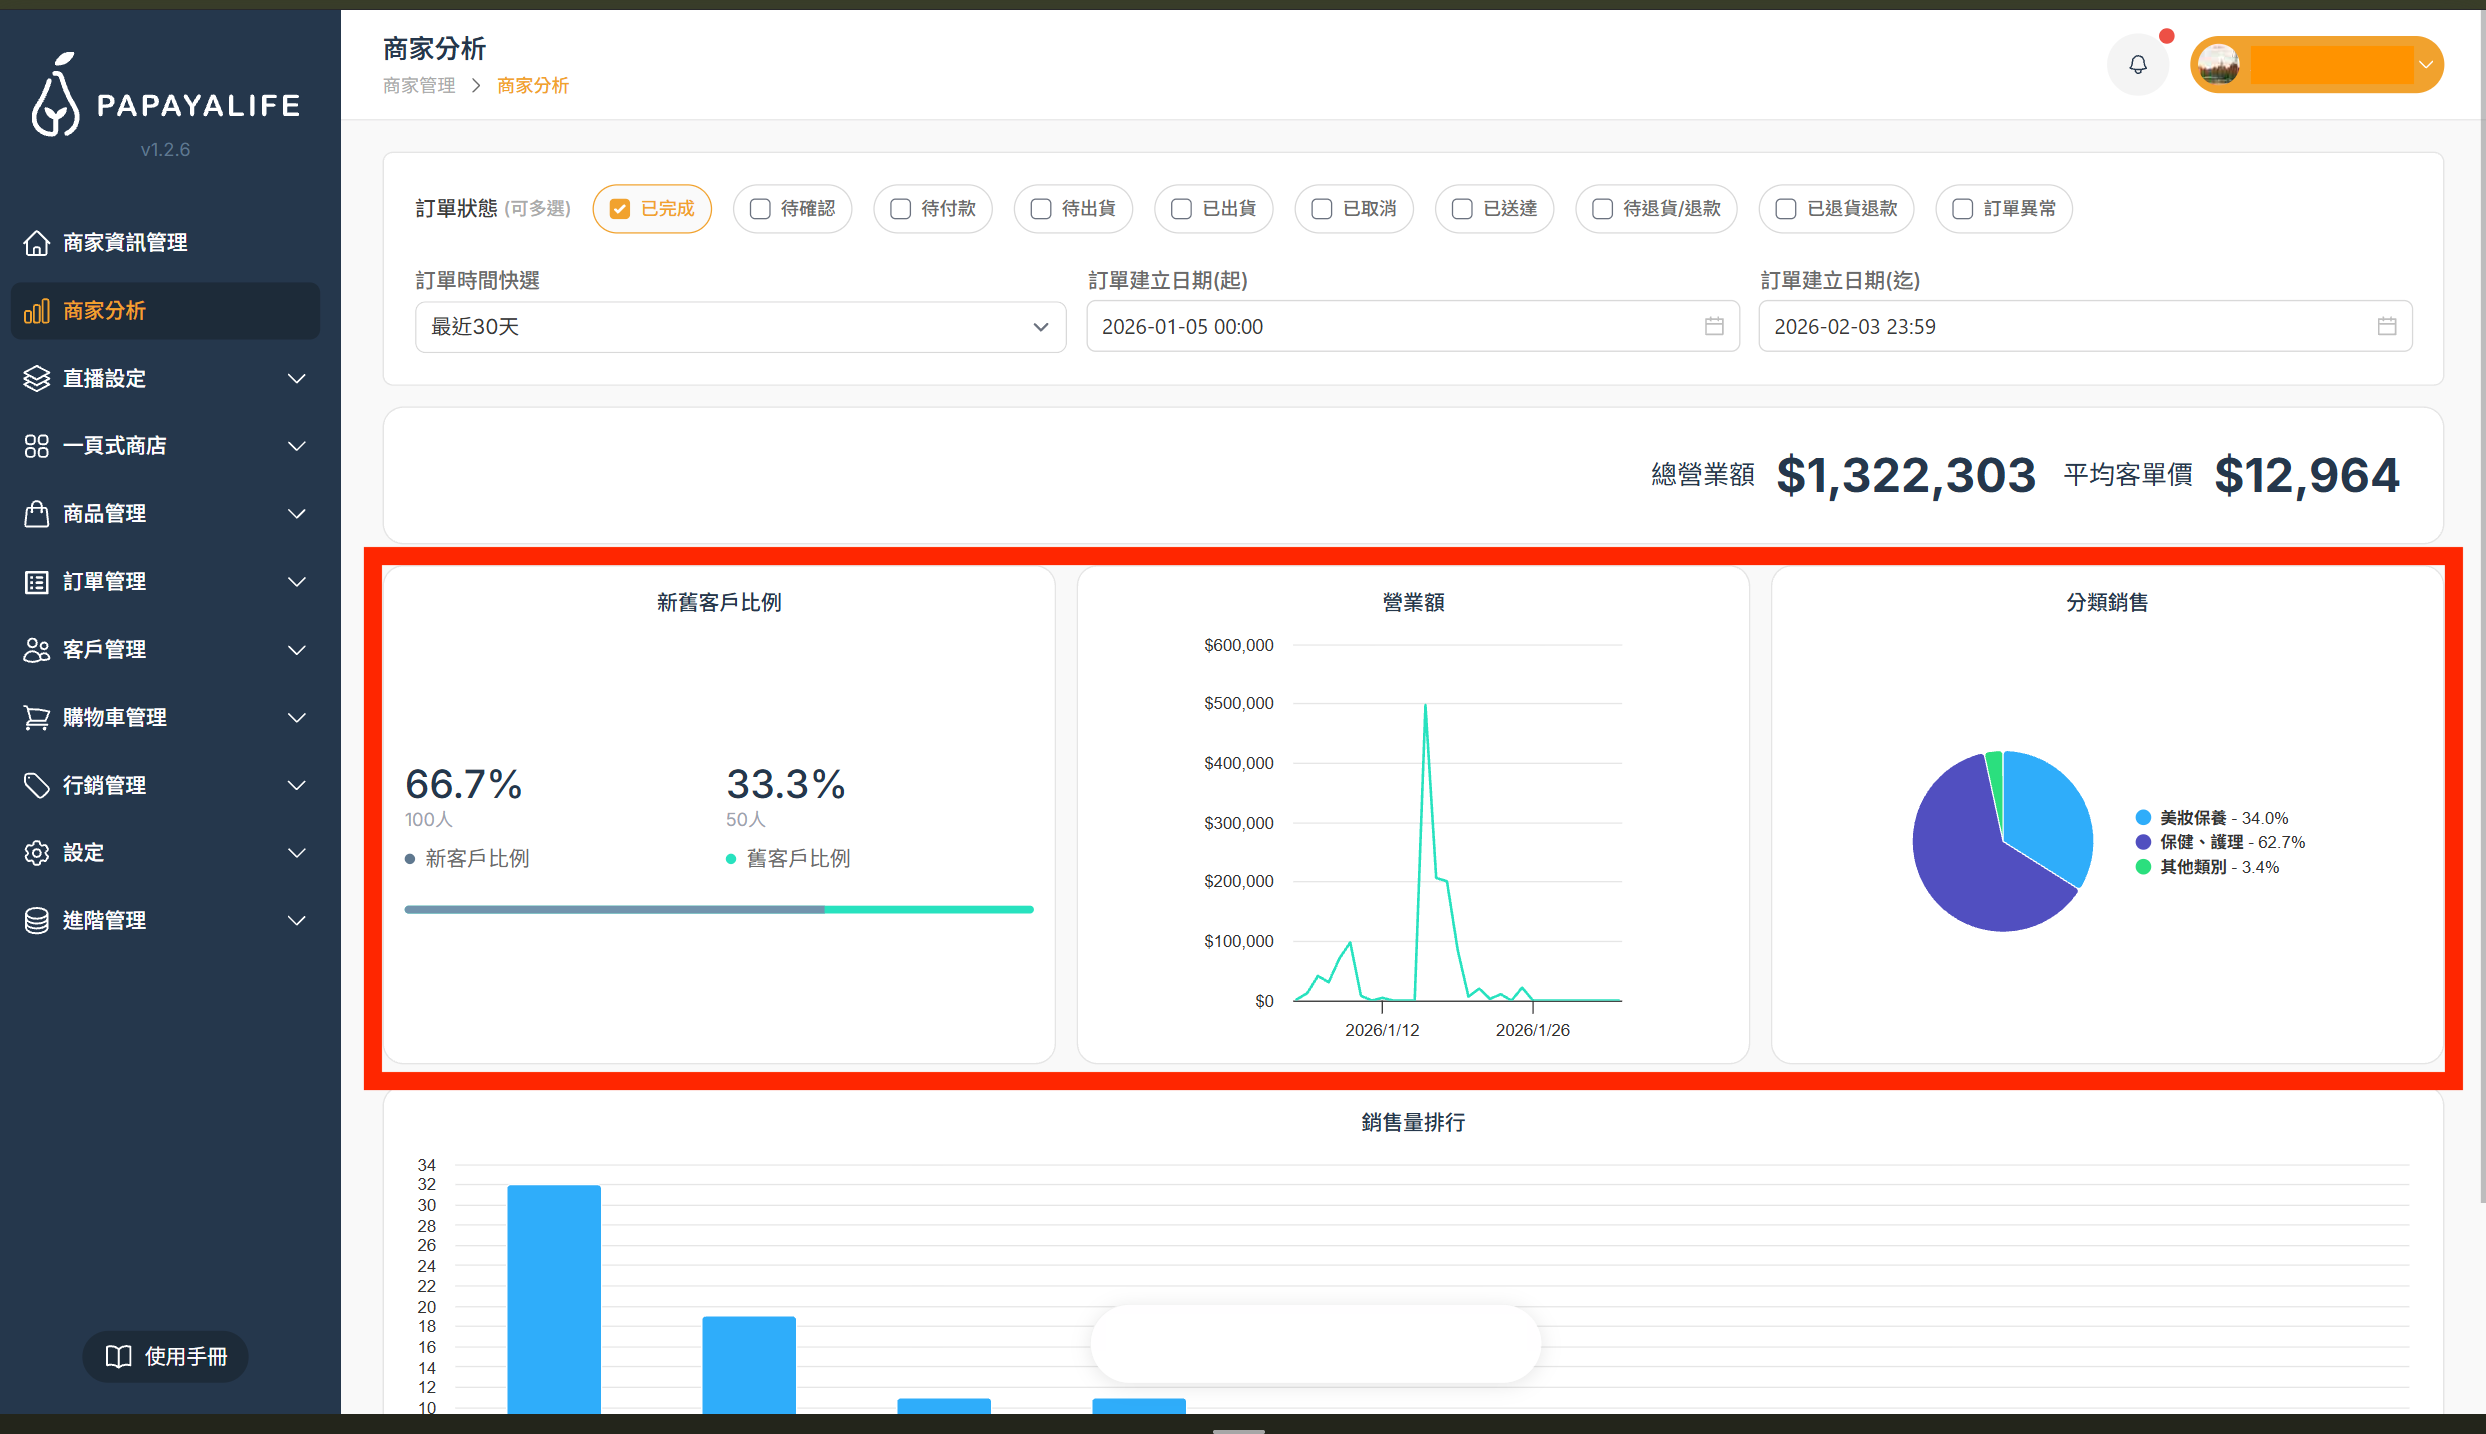Open calendar icon for start date
Image resolution: width=2486 pixels, height=1434 pixels.
click(1714, 326)
